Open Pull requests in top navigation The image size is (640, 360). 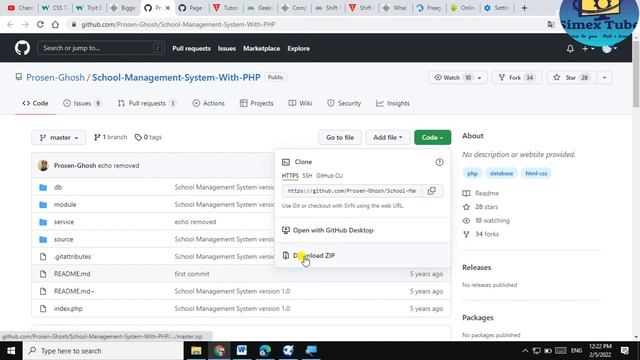point(191,48)
